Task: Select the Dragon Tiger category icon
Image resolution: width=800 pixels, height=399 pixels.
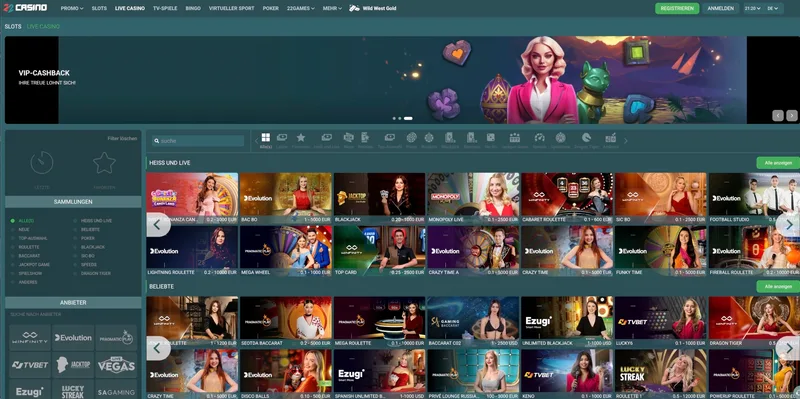Action: pos(586,137)
